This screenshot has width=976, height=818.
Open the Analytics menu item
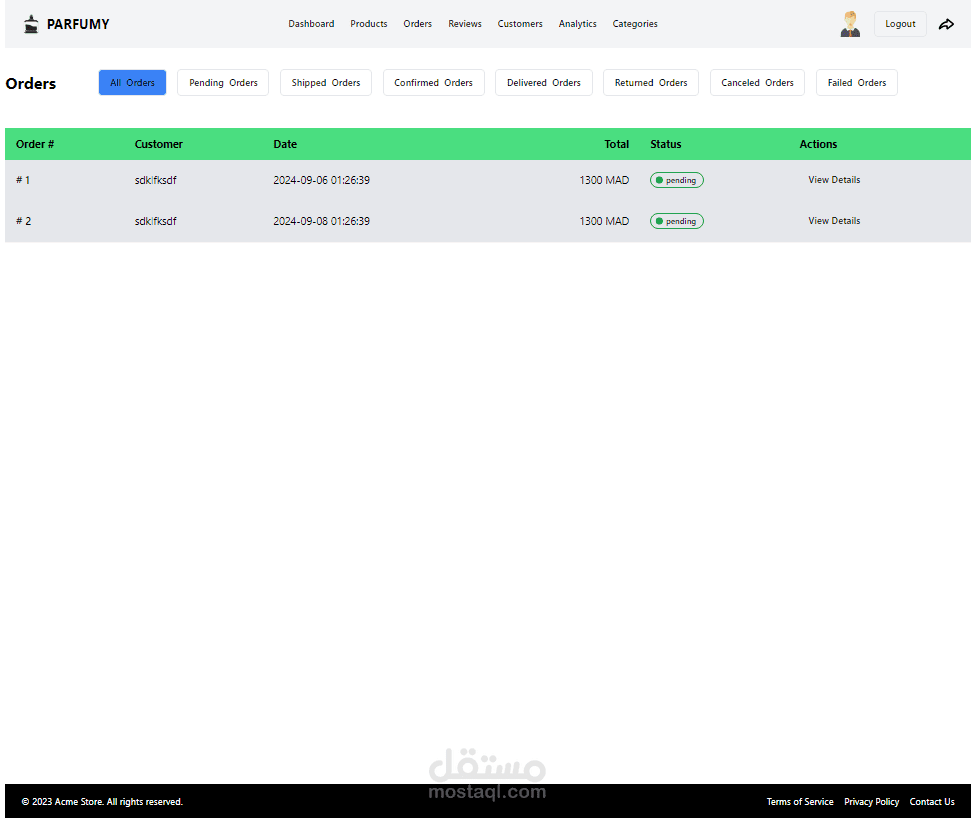[578, 24]
